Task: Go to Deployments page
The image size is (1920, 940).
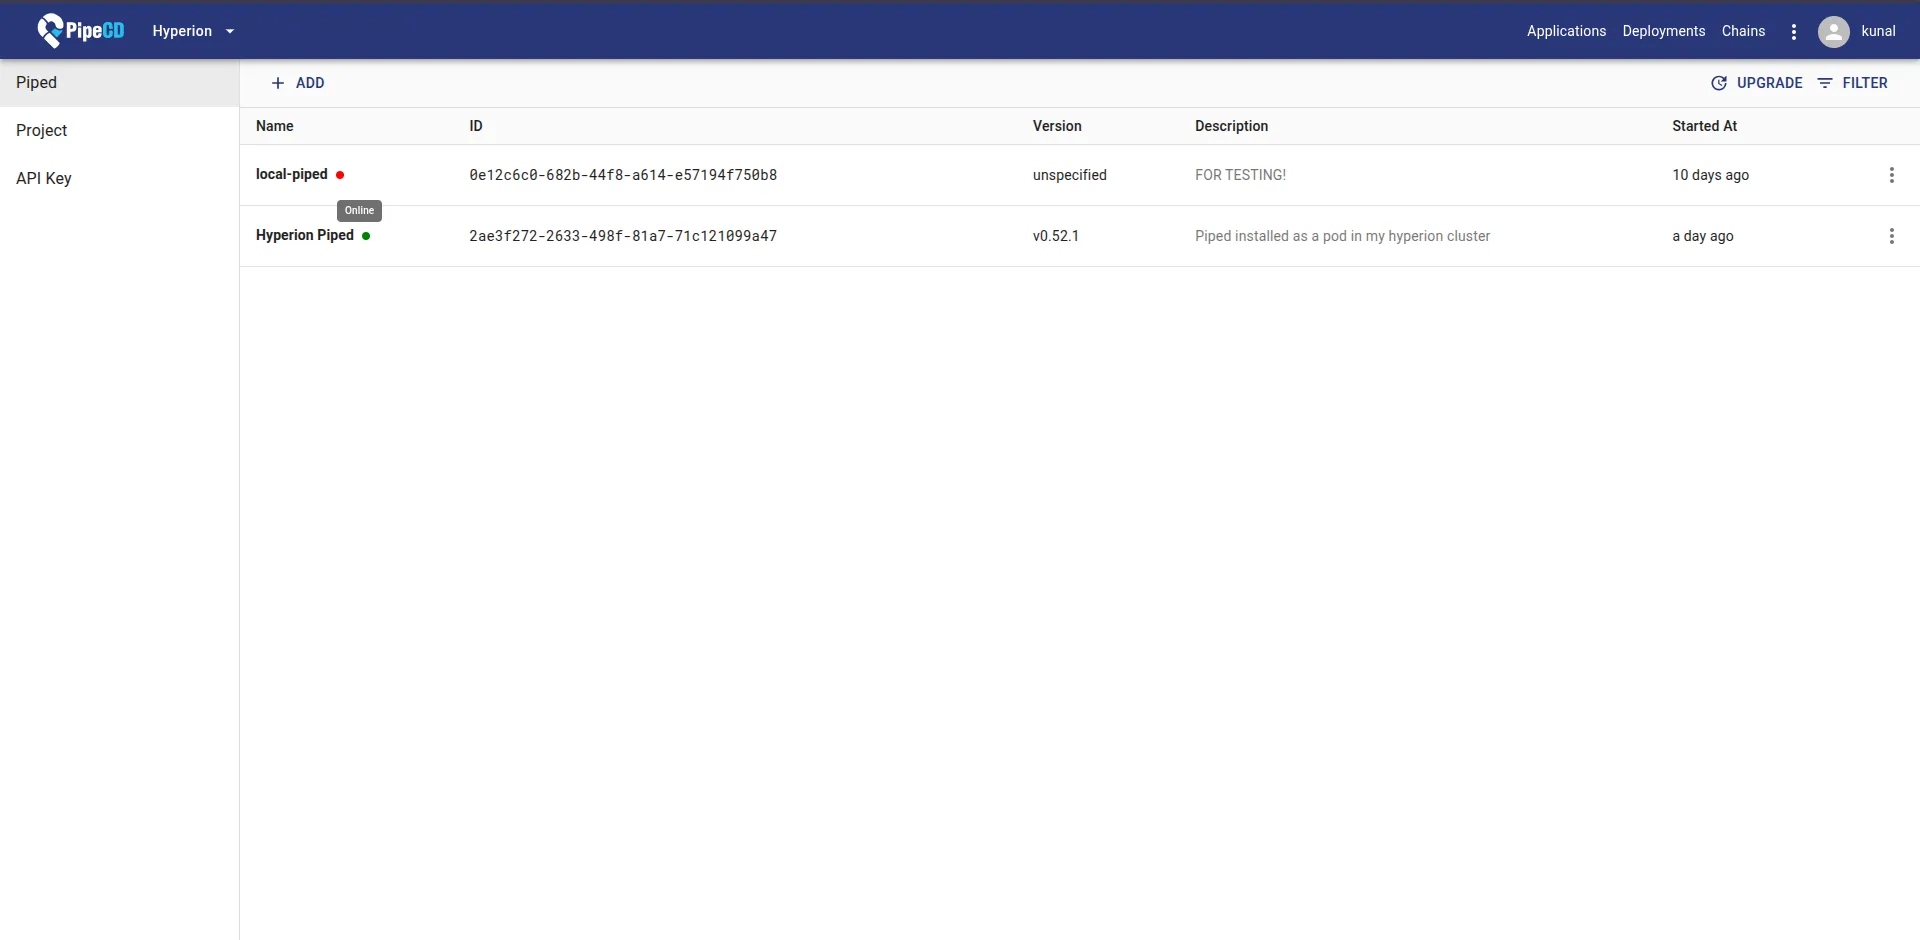Action: point(1663,31)
